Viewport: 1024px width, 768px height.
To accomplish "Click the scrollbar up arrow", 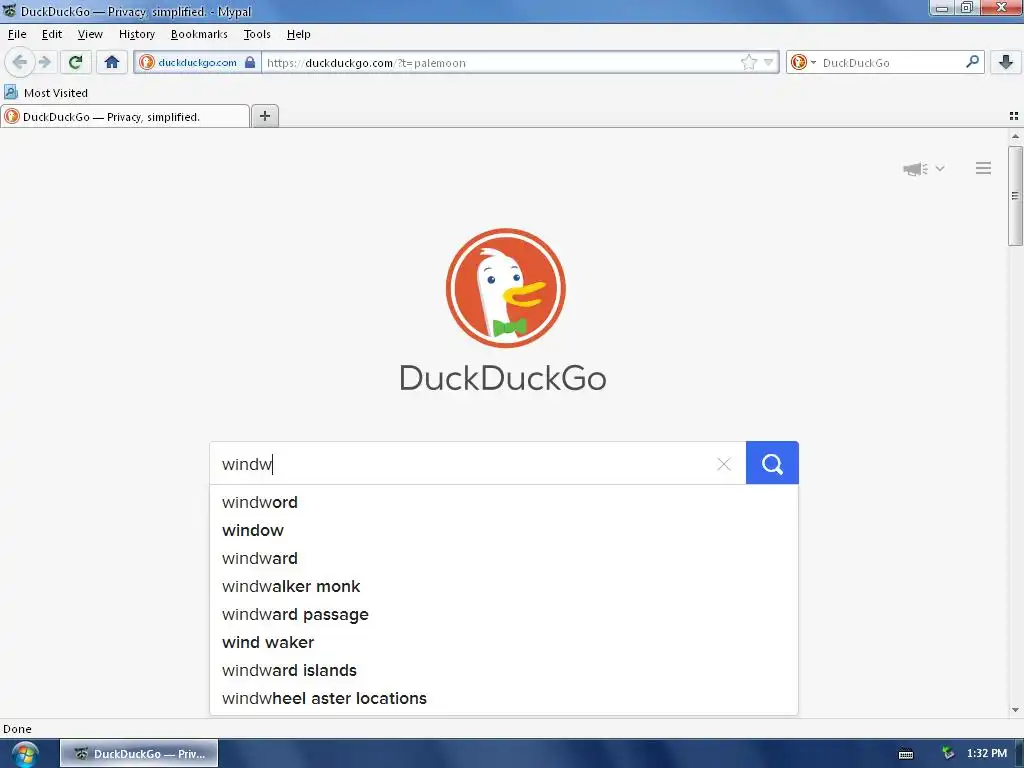I will pyautogui.click(x=1015, y=136).
